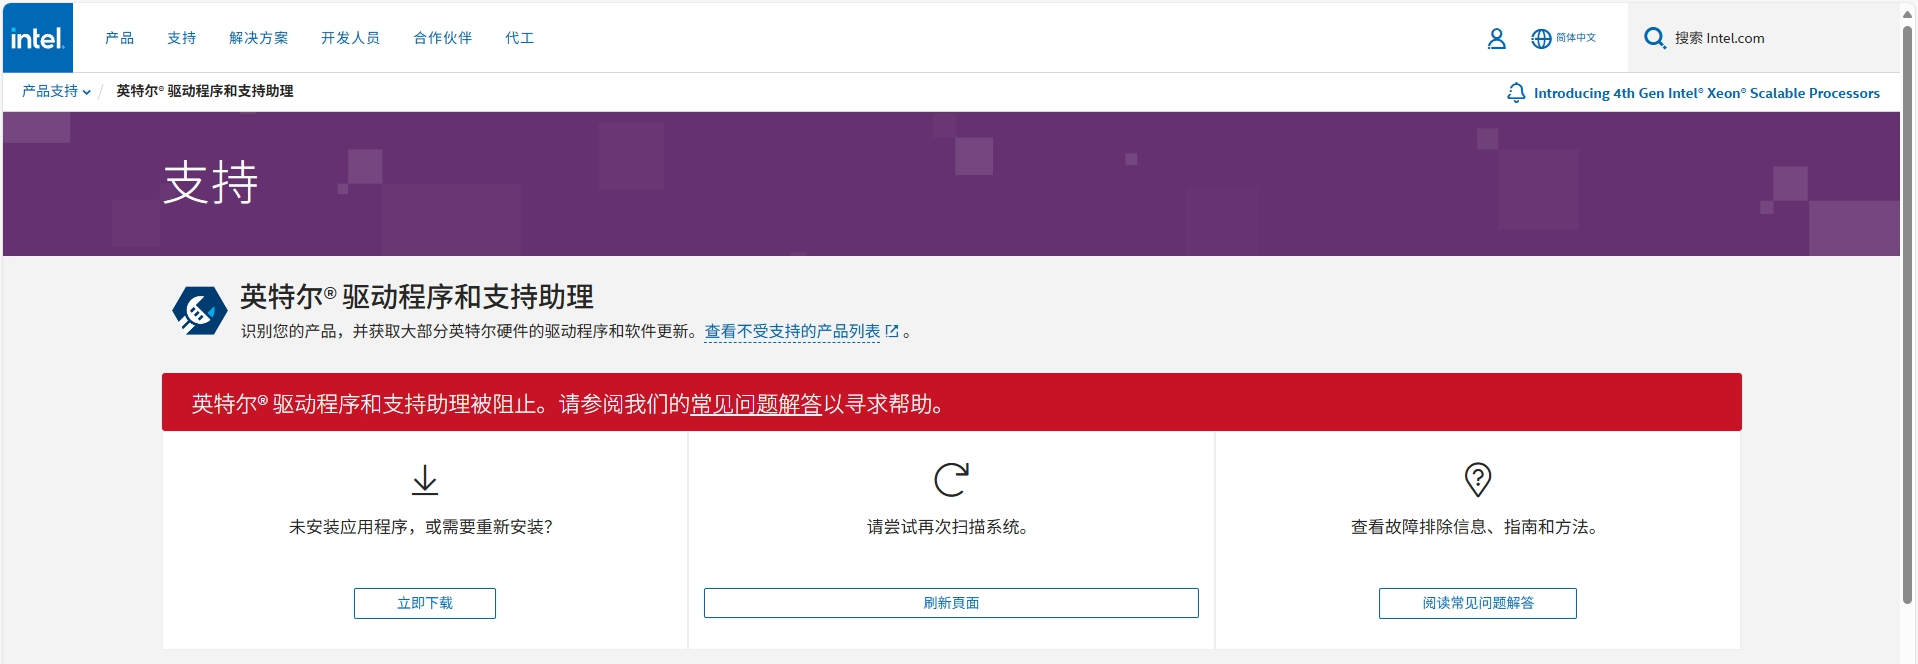Click the 刷新頁面 button

(x=951, y=603)
